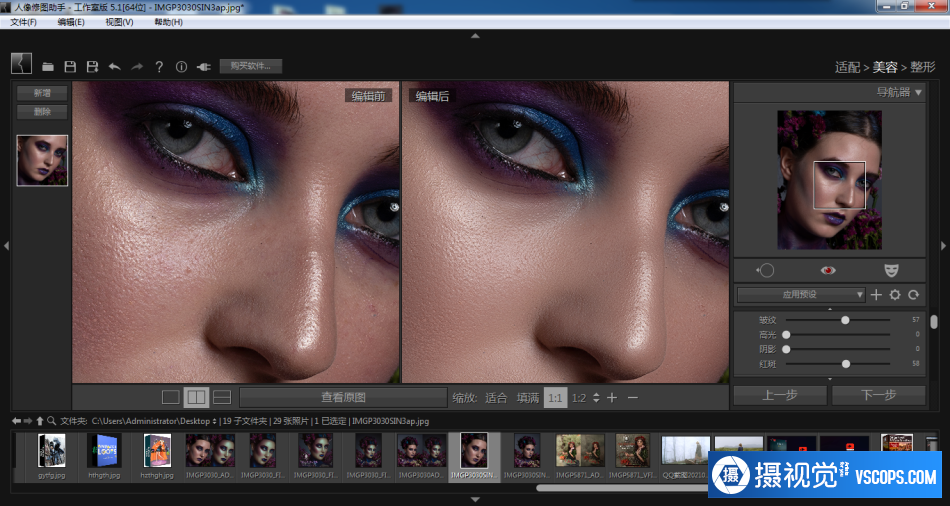Add a new preset with plus icon
Screen dimensions: 950x506
(x=876, y=295)
